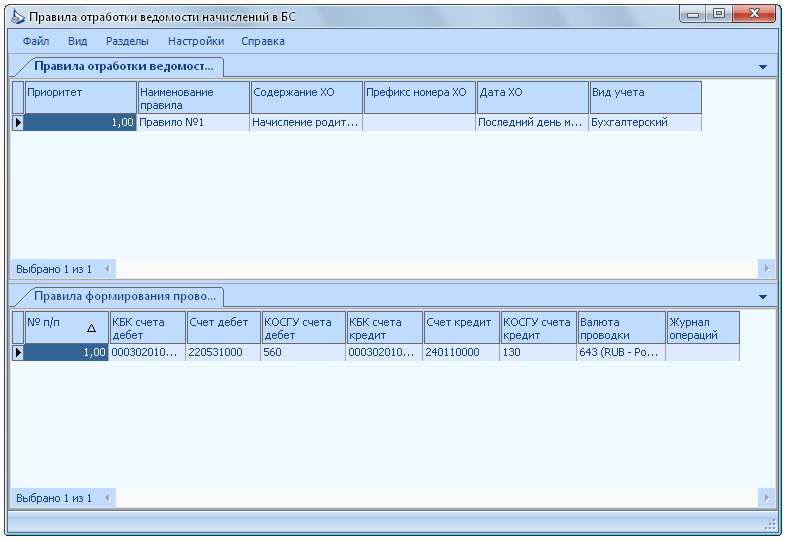785x541 pixels.
Task: Select the Правила формирования прово... tab
Action: [124, 296]
